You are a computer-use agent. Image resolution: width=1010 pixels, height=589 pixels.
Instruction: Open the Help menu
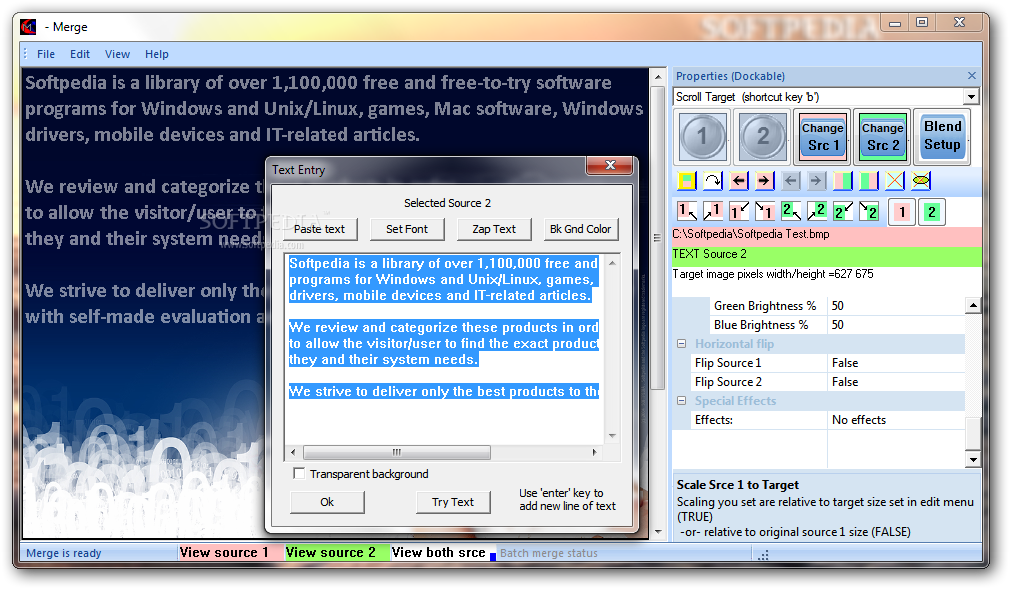[157, 54]
